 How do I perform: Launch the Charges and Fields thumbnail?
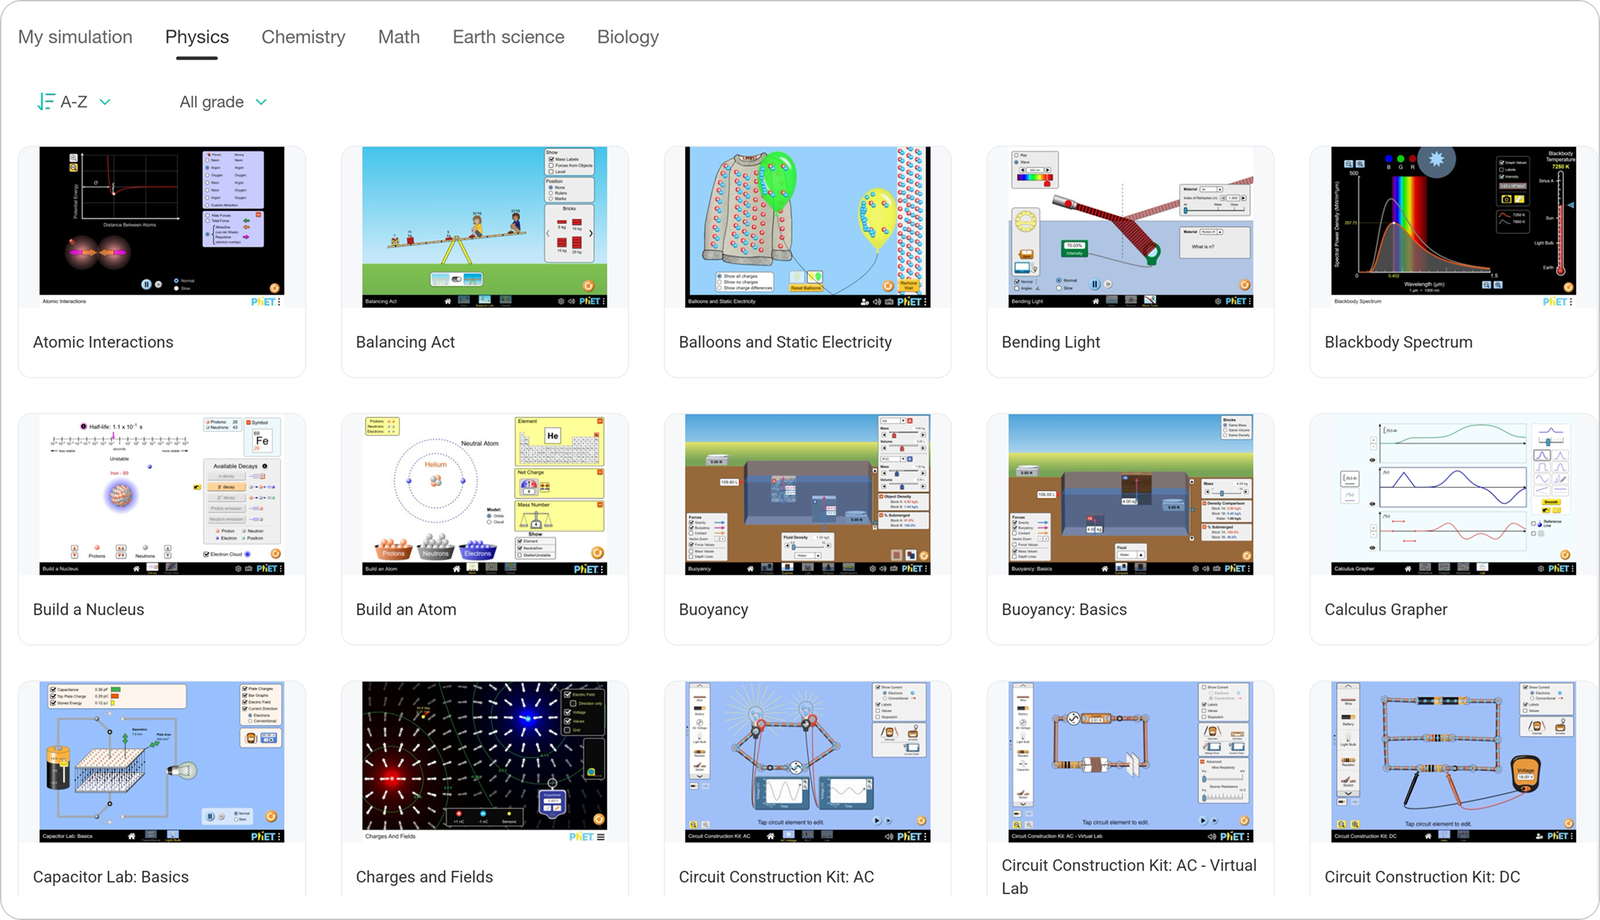tap(484, 762)
